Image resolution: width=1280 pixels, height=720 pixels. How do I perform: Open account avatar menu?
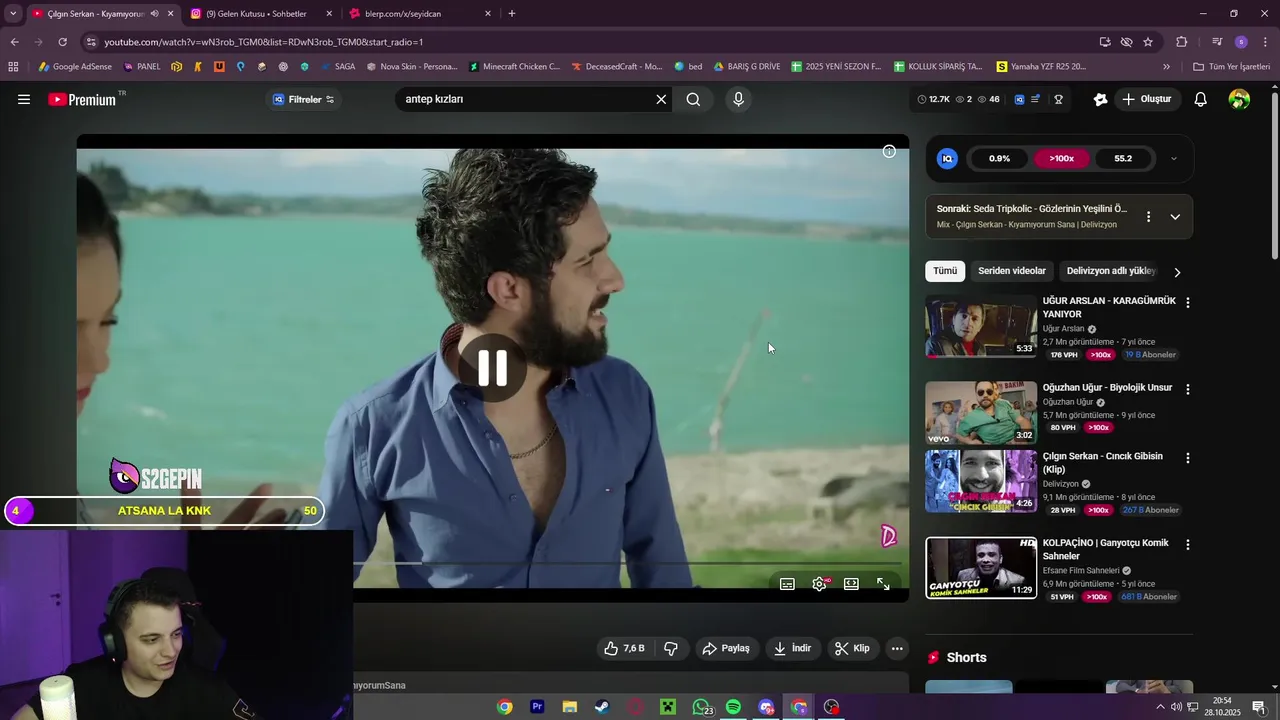(x=1239, y=99)
